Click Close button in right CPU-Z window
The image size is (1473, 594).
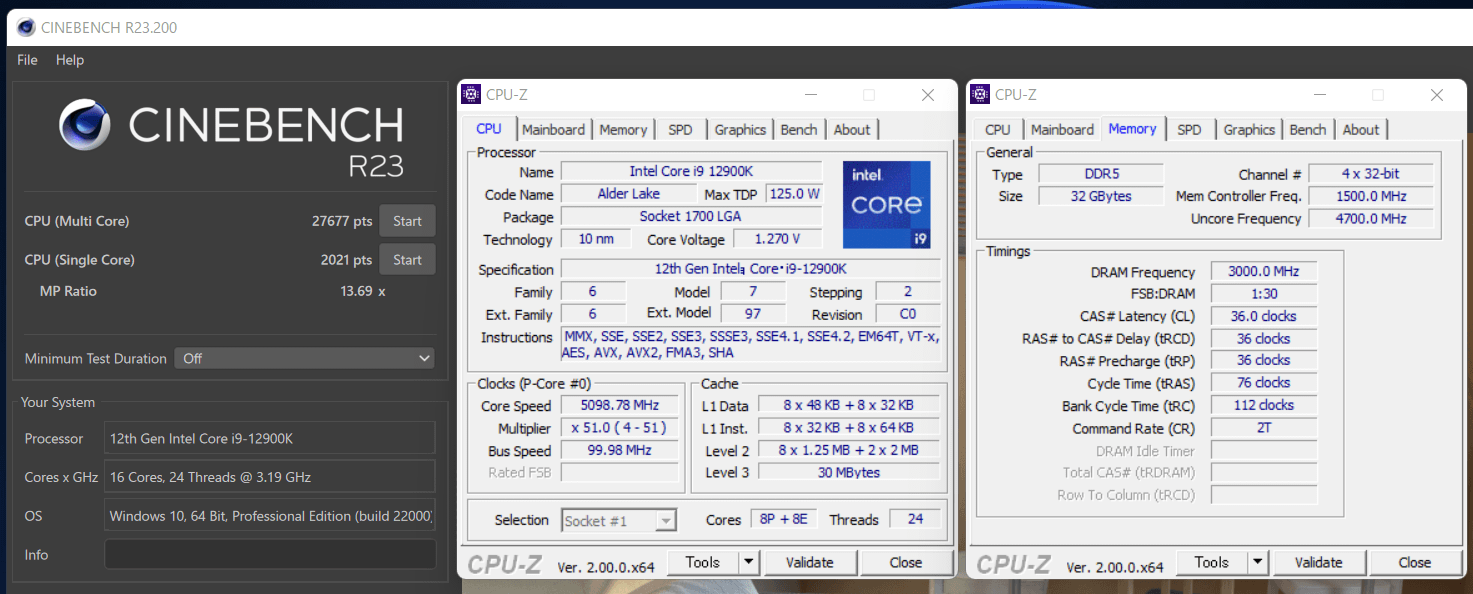coord(1415,562)
